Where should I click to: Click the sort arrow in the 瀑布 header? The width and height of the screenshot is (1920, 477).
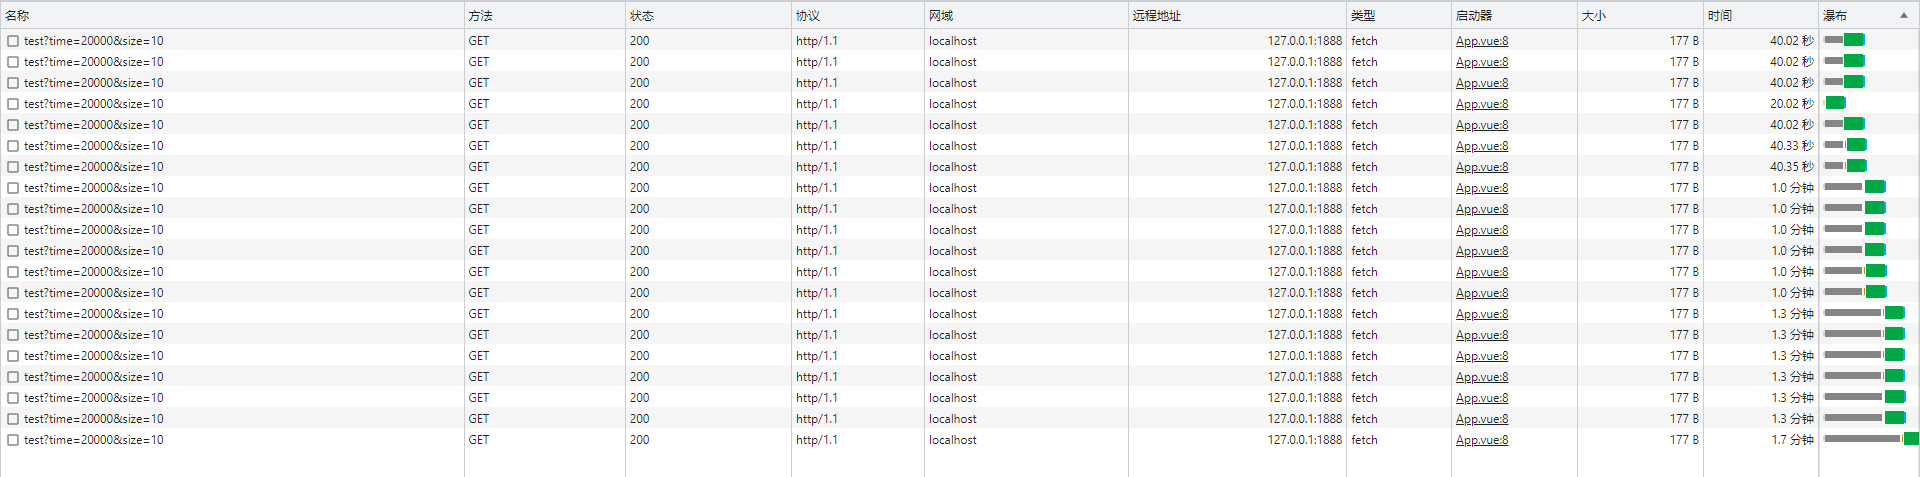coord(1903,15)
